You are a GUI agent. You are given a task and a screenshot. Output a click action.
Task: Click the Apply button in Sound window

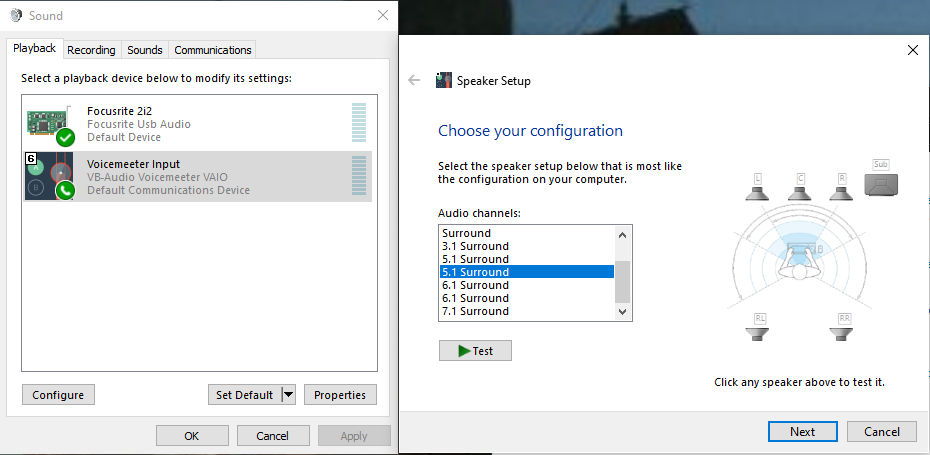(x=354, y=436)
